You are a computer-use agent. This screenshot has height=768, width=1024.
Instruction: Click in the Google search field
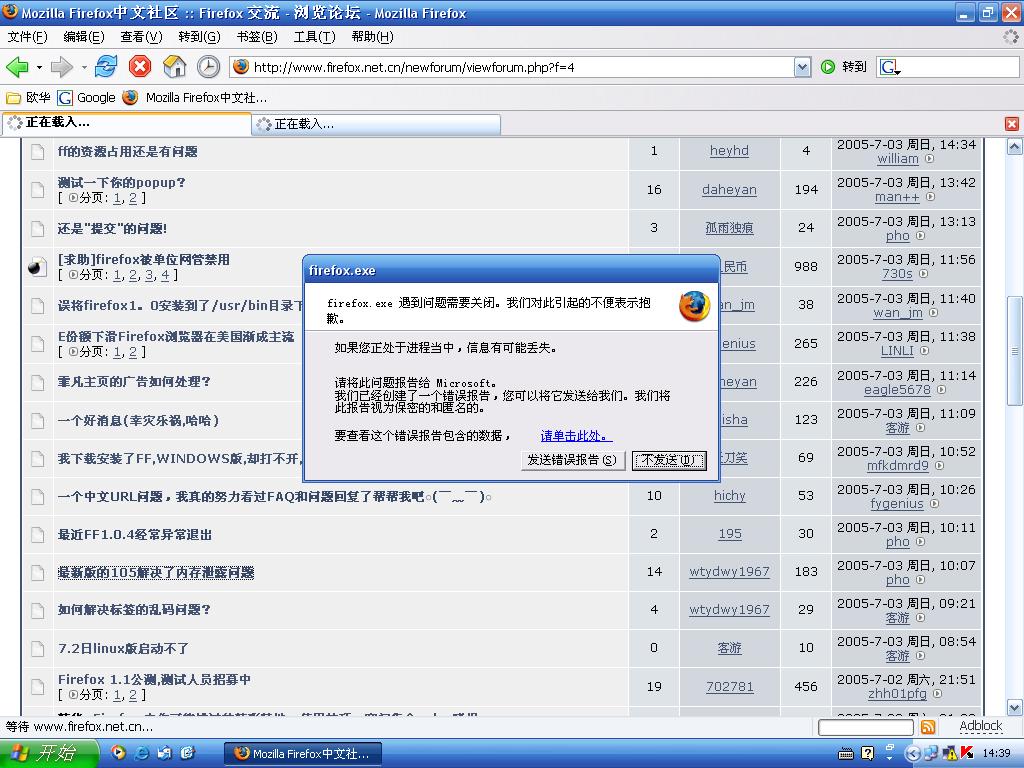click(959, 67)
